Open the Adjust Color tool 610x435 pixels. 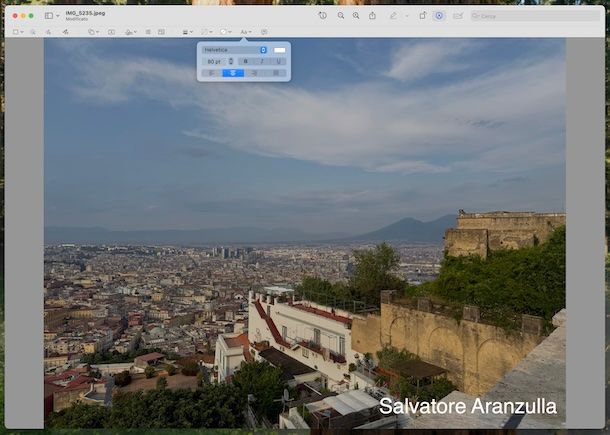[x=148, y=32]
